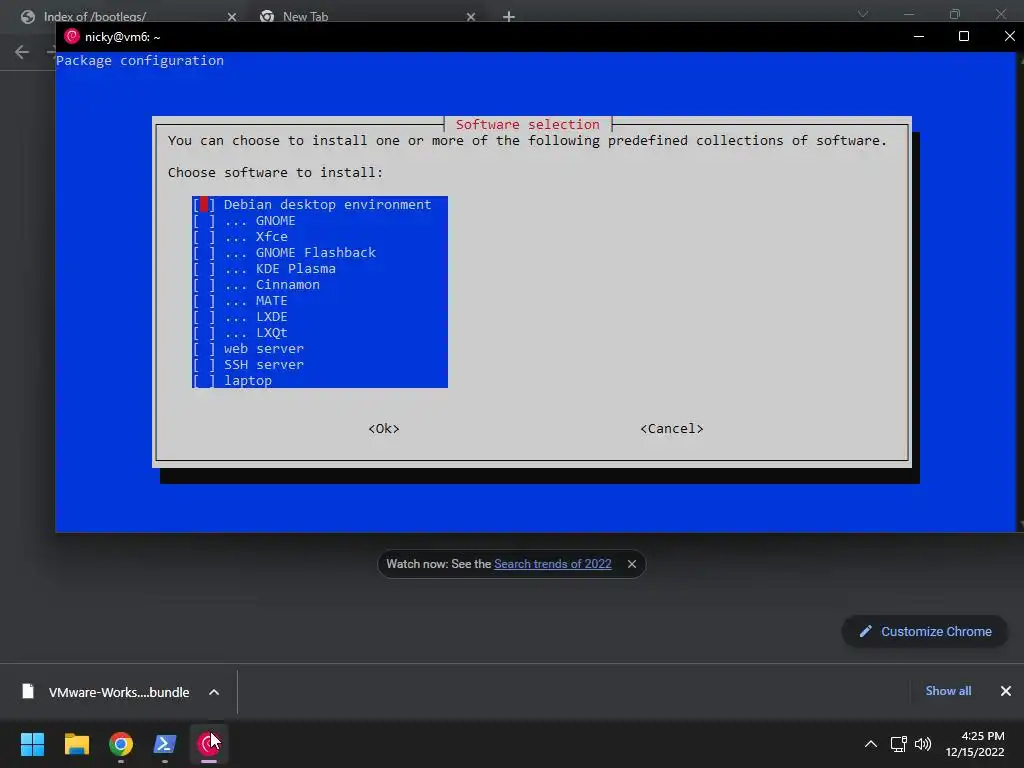Tick the Debian desktop environment checkbox

pos(204,204)
